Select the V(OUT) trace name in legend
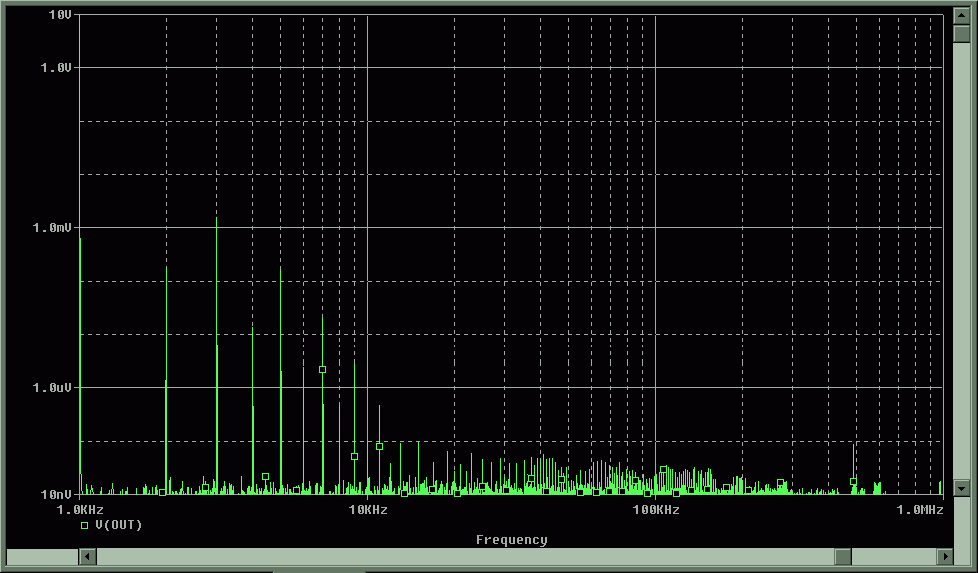Image resolution: width=978 pixels, height=573 pixels. pos(118,525)
